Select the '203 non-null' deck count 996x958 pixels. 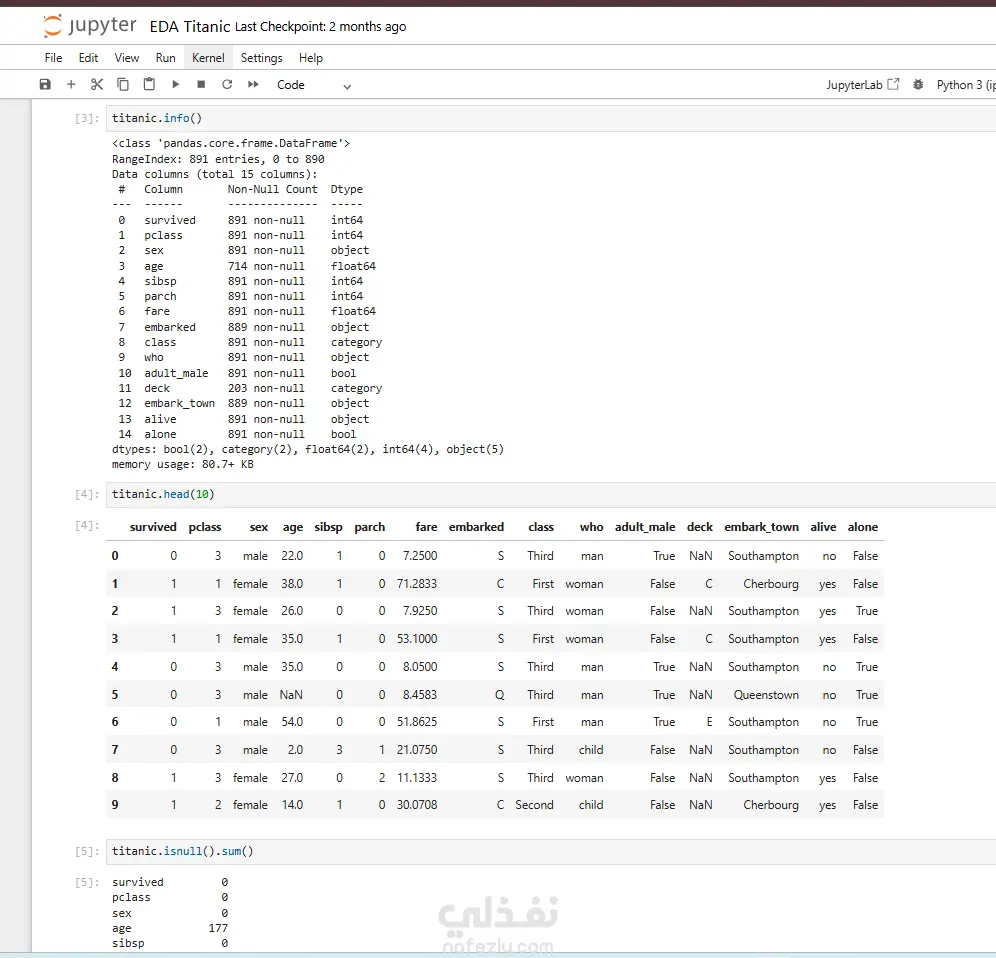click(266, 388)
